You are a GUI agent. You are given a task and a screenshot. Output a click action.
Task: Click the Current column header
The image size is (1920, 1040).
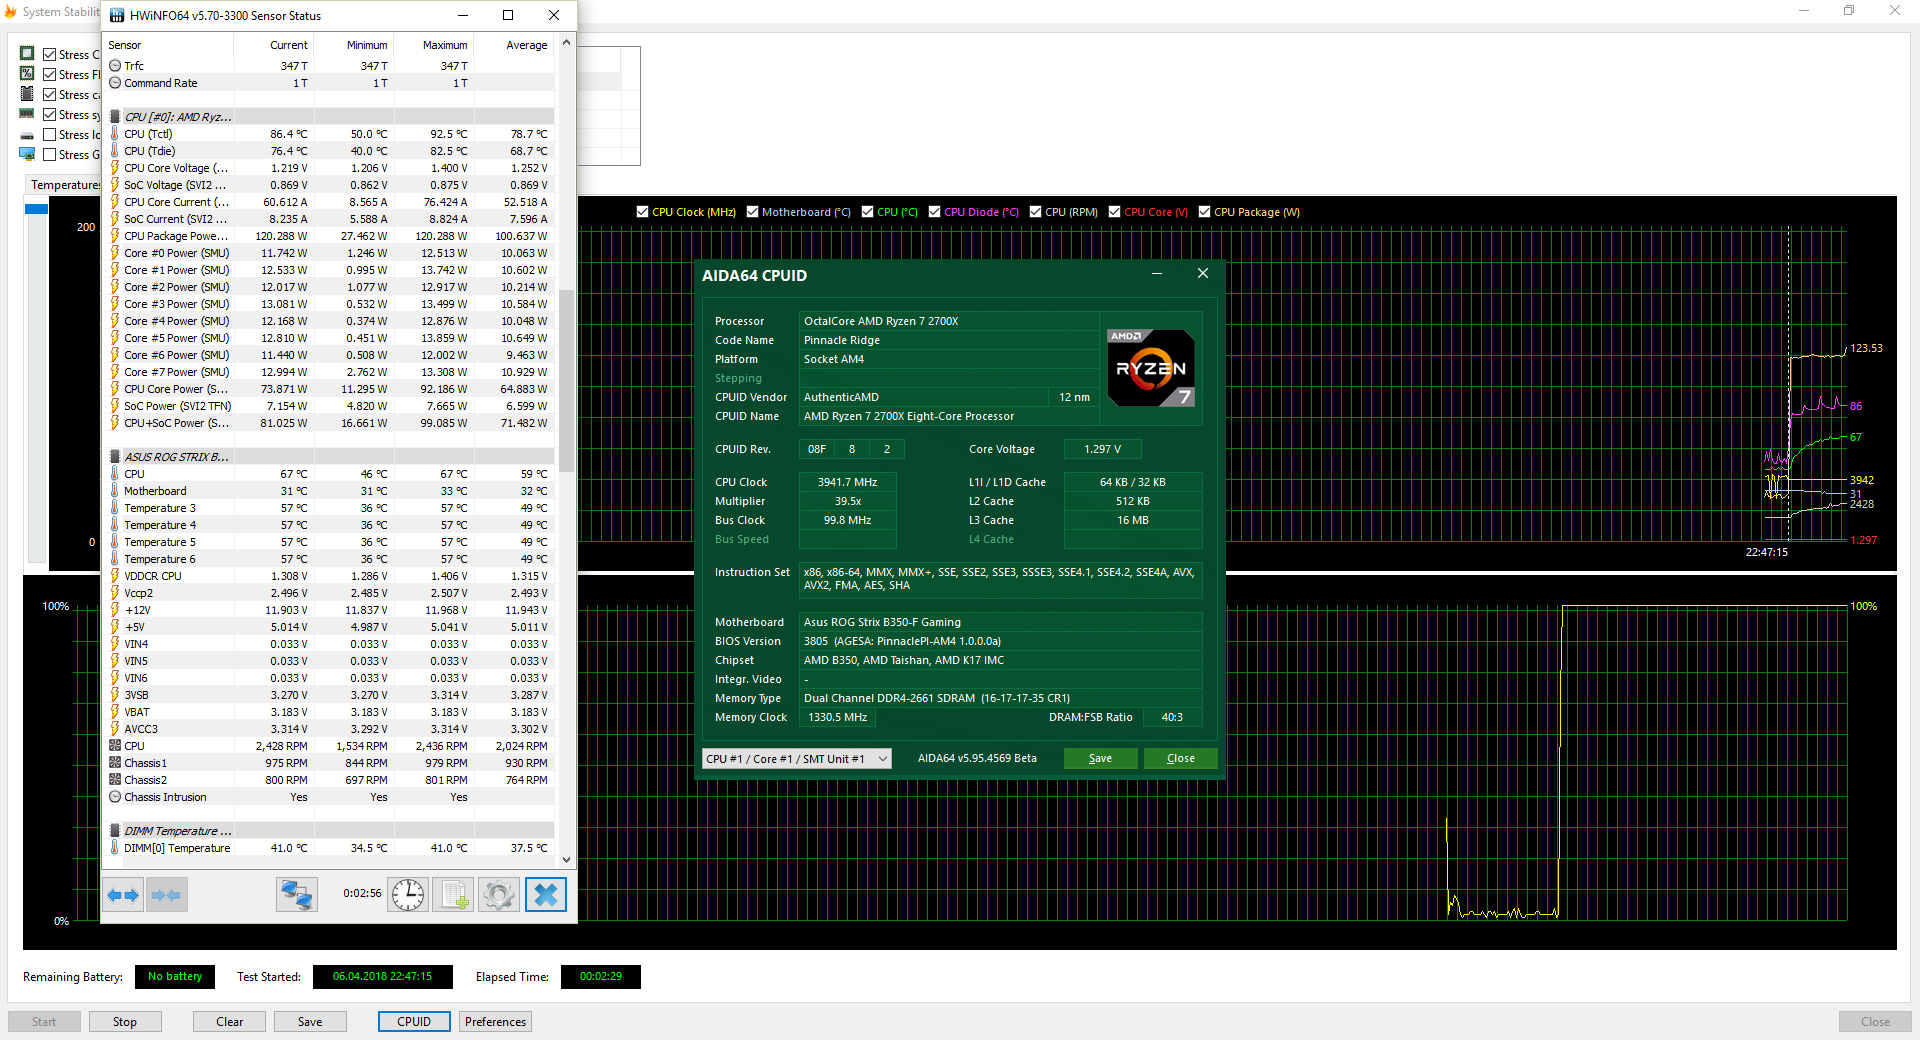pyautogui.click(x=275, y=45)
